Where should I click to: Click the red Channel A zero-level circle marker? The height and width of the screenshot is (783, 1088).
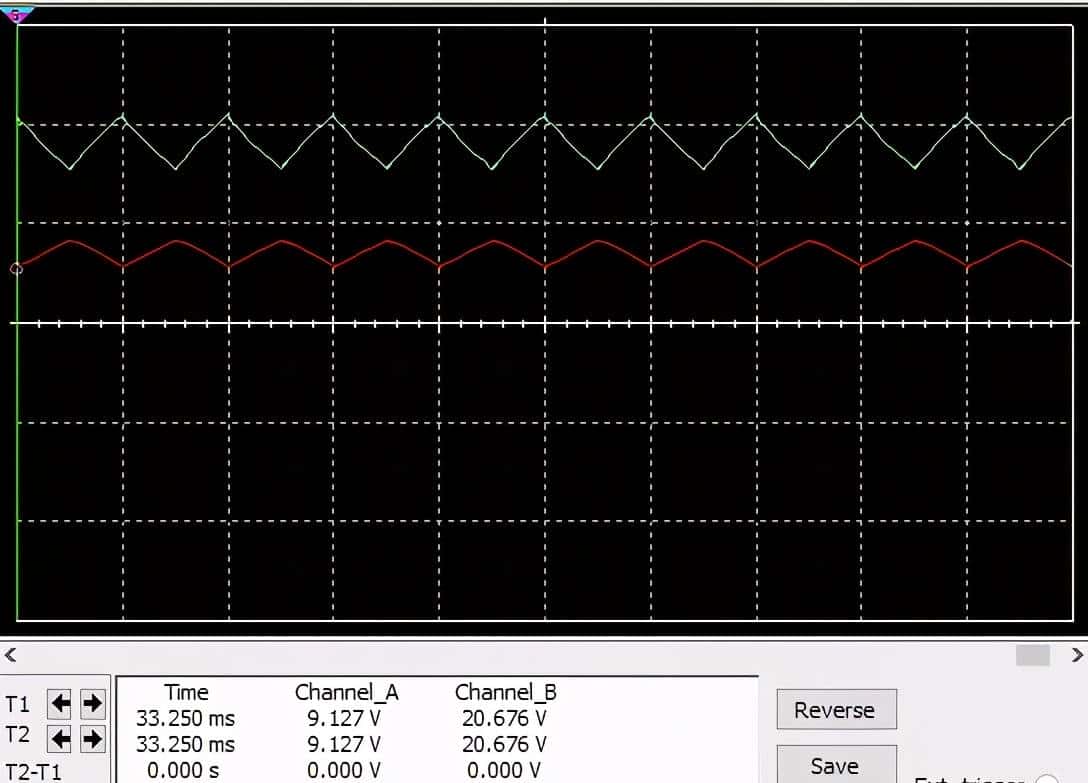(15, 268)
